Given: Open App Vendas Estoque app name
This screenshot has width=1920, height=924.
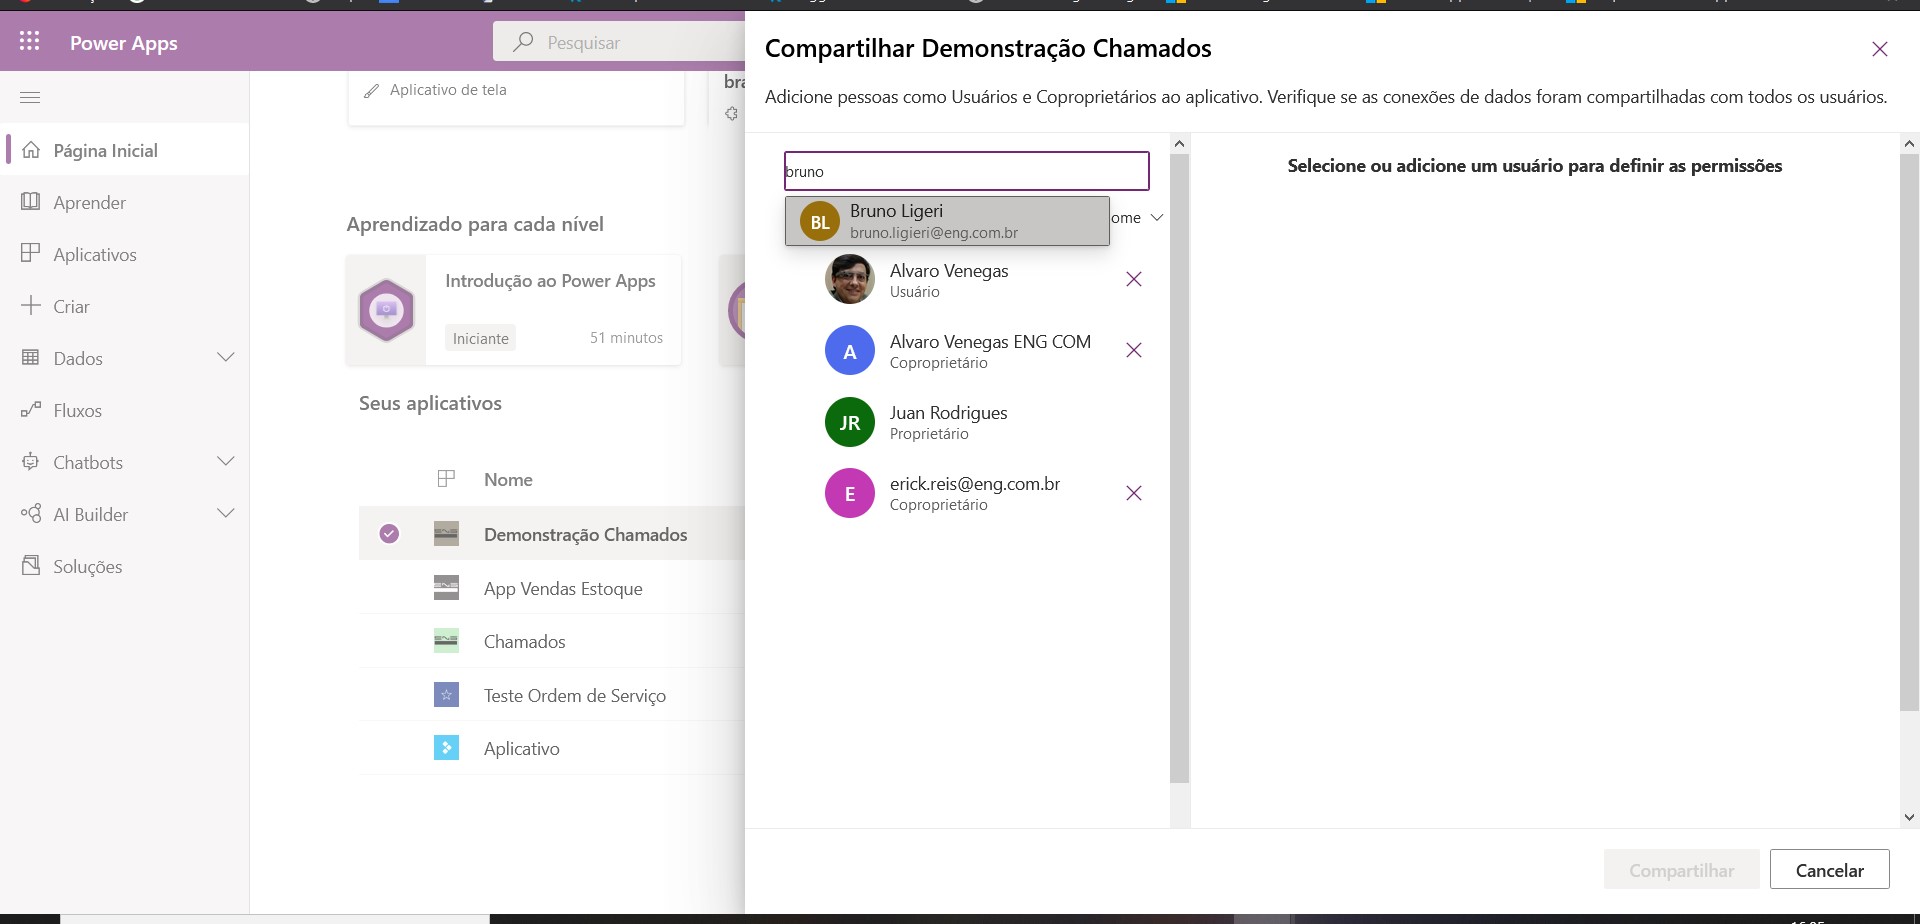Looking at the screenshot, I should (563, 589).
